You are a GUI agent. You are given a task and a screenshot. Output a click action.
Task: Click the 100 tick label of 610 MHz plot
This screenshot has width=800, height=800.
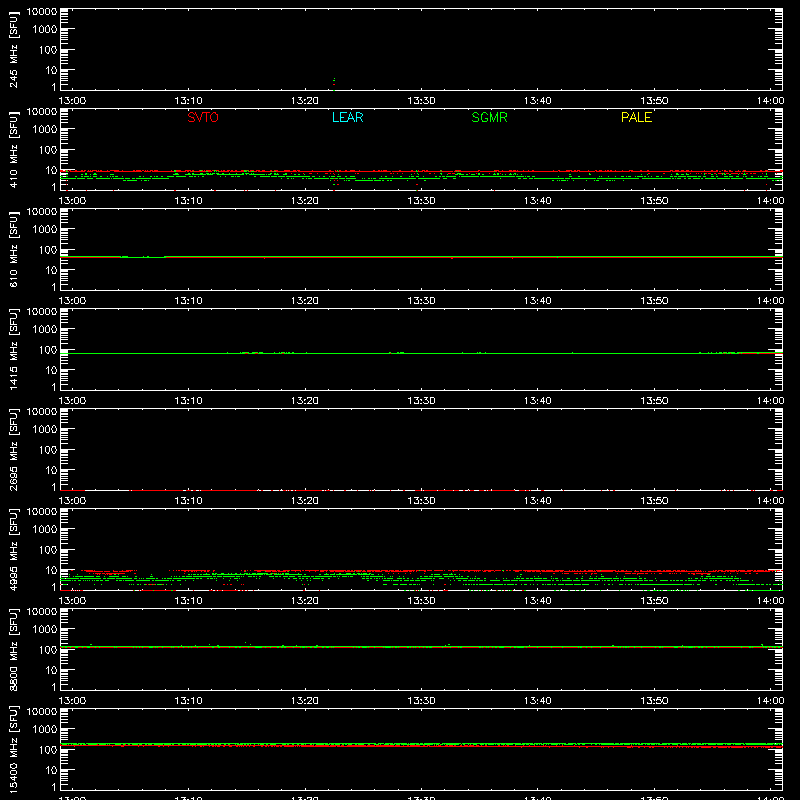tap(47, 250)
